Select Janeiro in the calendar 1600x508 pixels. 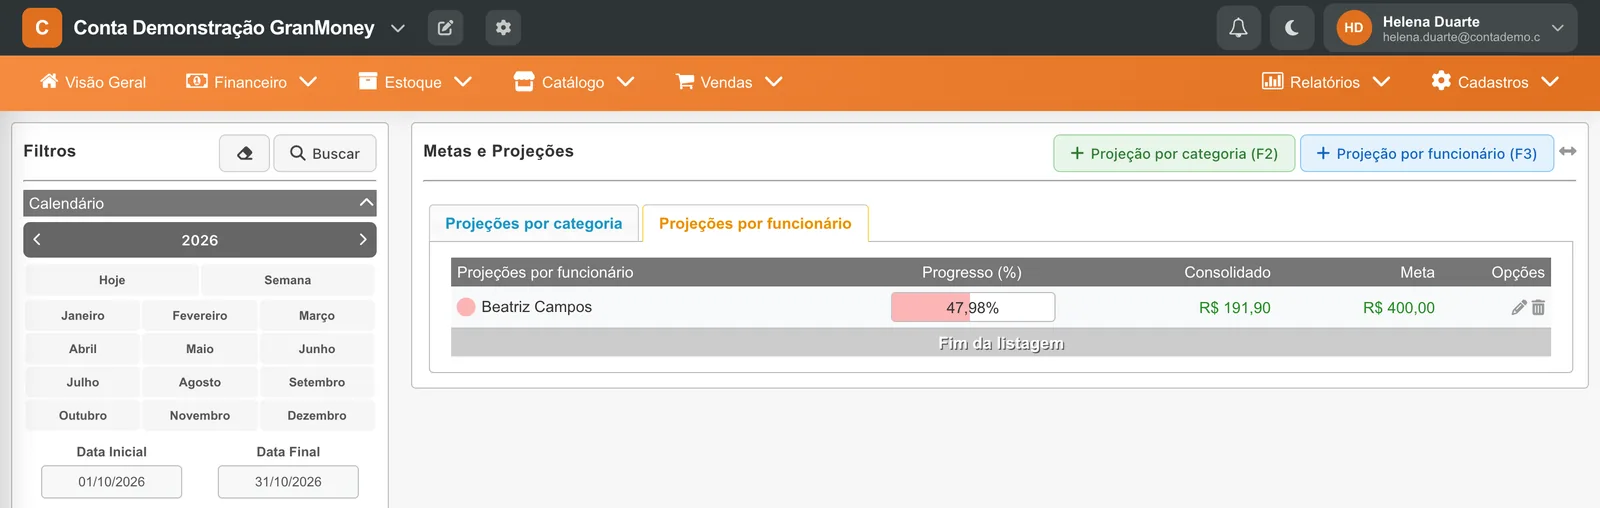pyautogui.click(x=83, y=315)
